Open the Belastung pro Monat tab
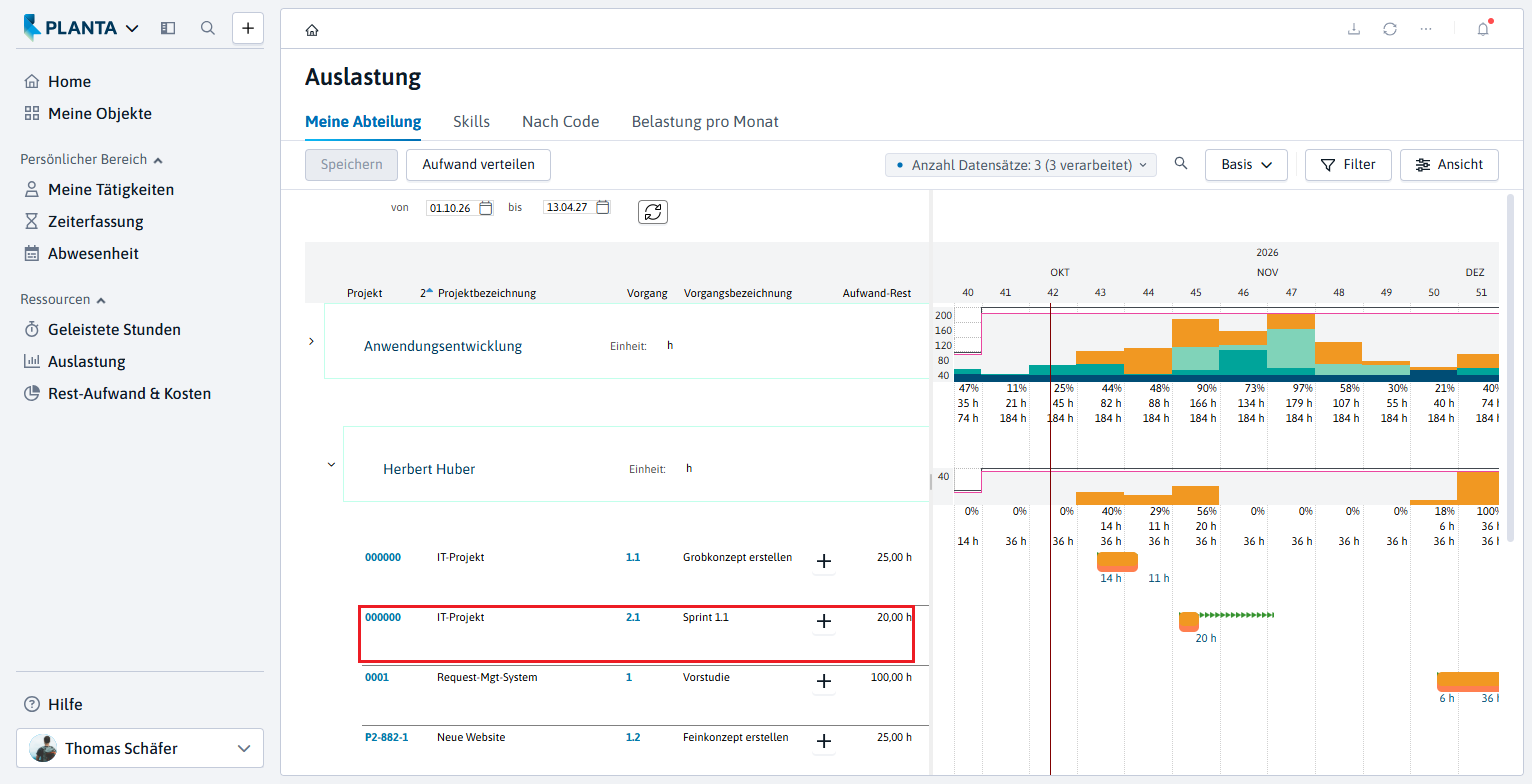This screenshot has height=784, width=1532. (x=705, y=122)
